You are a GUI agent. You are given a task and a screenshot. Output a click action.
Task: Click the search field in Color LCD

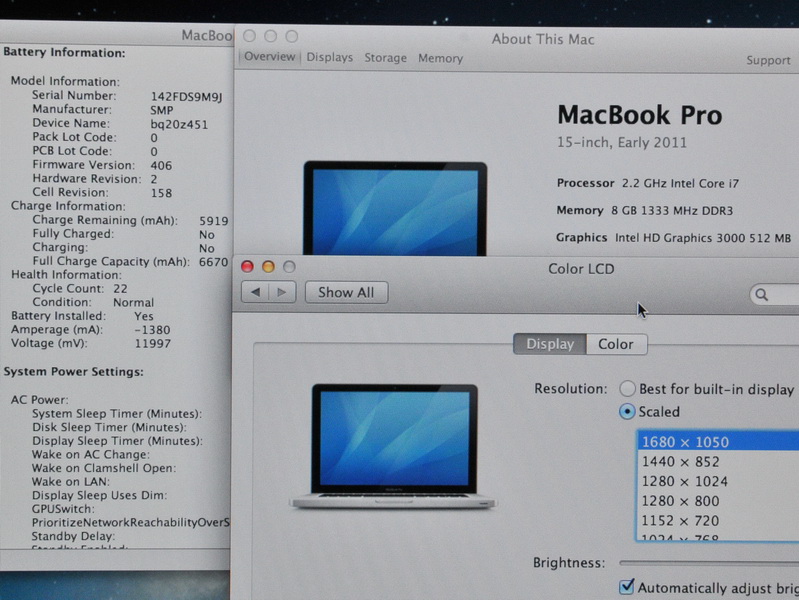tap(775, 295)
